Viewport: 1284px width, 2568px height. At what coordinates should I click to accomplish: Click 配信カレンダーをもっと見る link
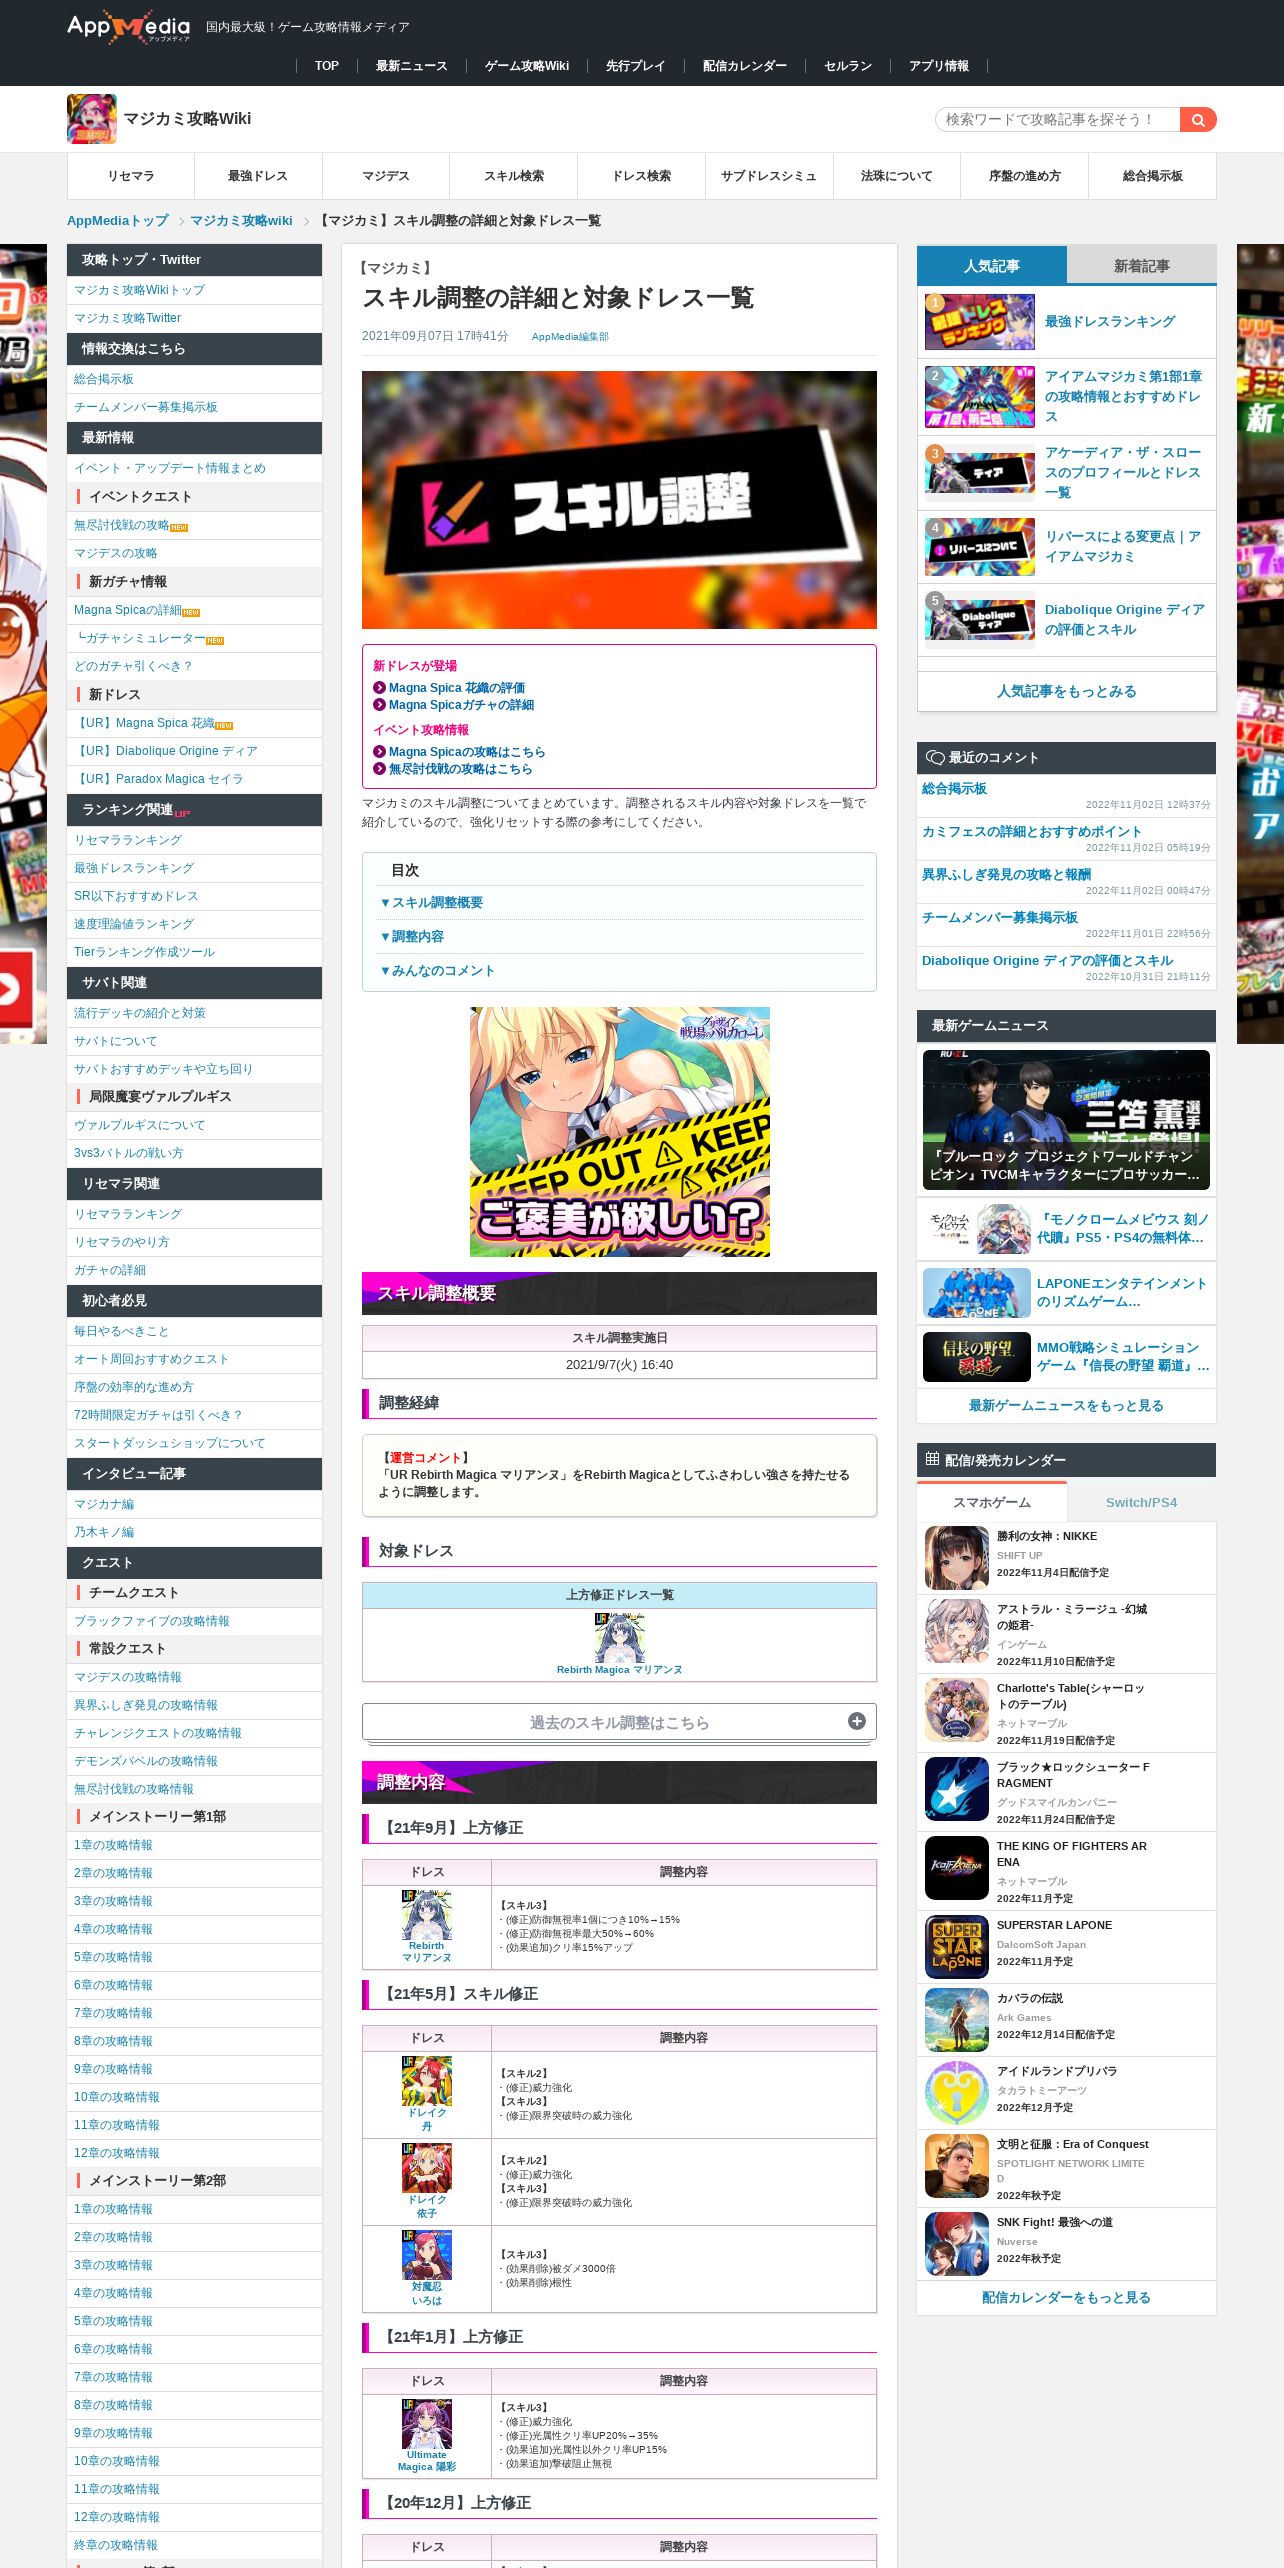pyautogui.click(x=1066, y=2297)
